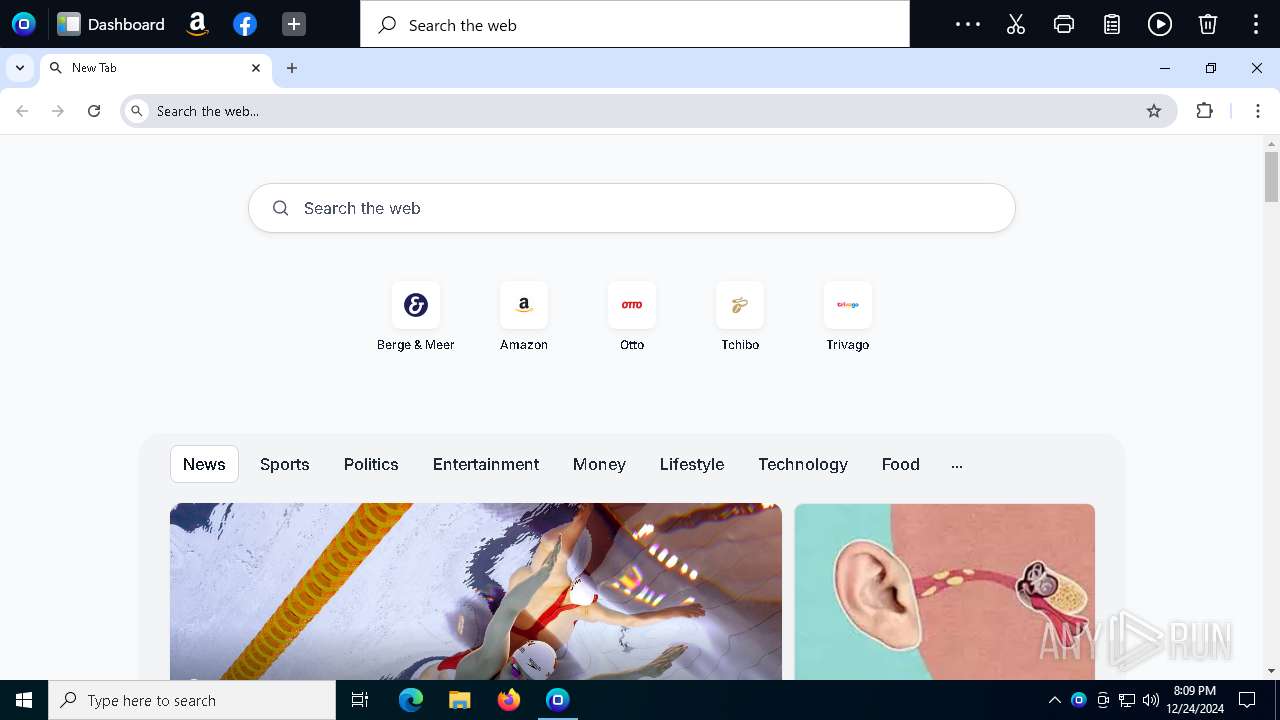Screen dimensions: 1280x720
Task: Open the Facebook shortcut in top bar
Action: click(245, 24)
